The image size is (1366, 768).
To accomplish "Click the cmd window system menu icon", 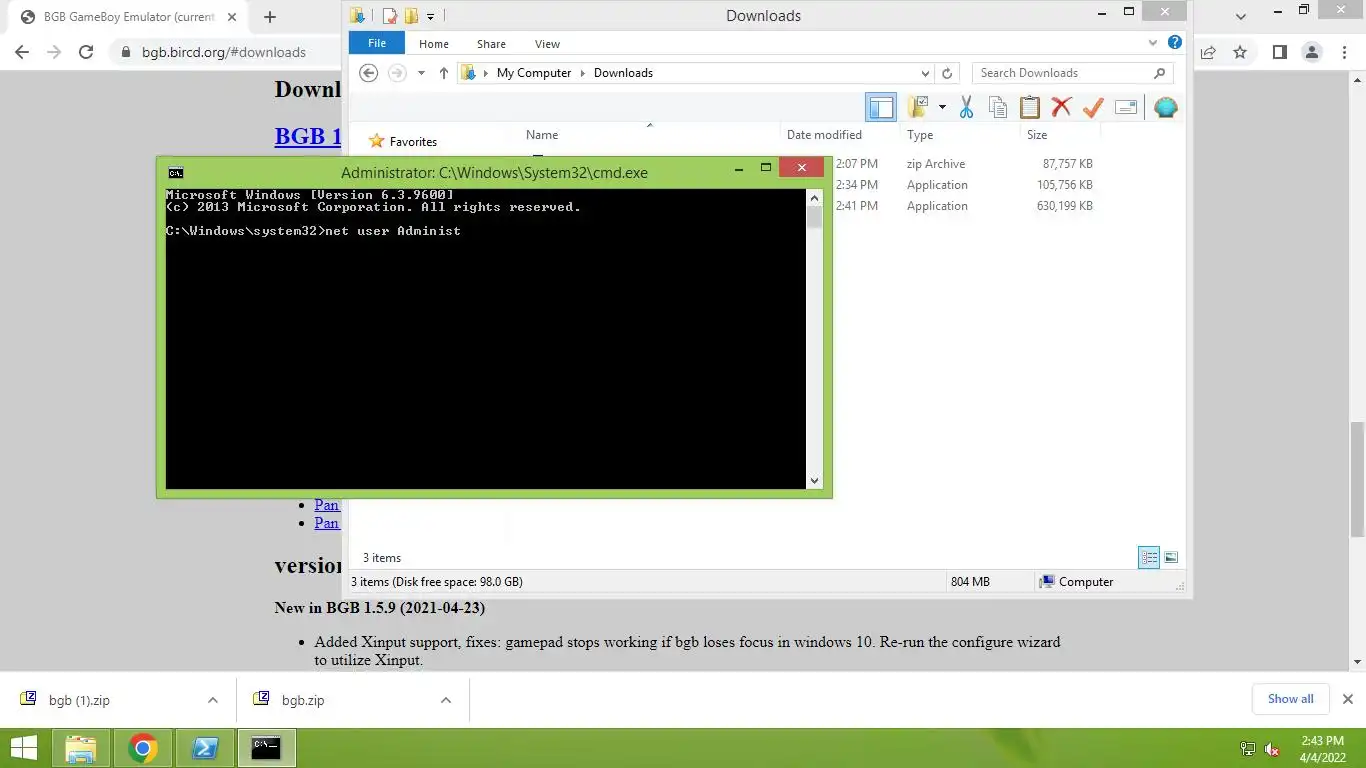I will tap(176, 173).
